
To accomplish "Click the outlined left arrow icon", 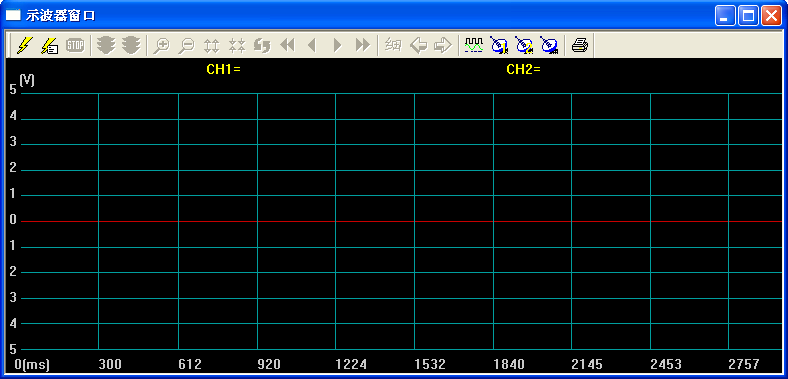I will (418, 46).
